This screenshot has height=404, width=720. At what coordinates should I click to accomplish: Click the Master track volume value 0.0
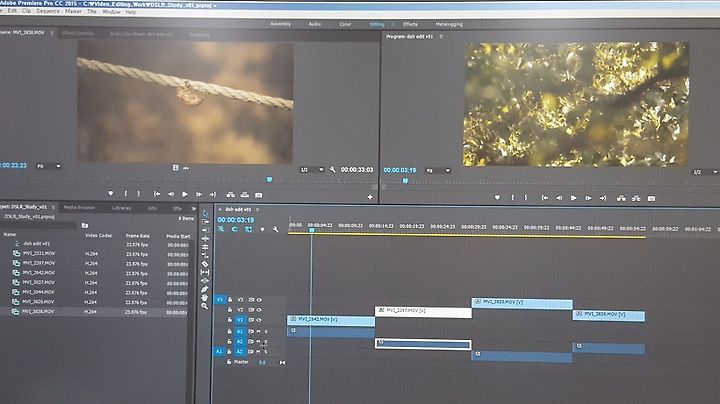262,362
